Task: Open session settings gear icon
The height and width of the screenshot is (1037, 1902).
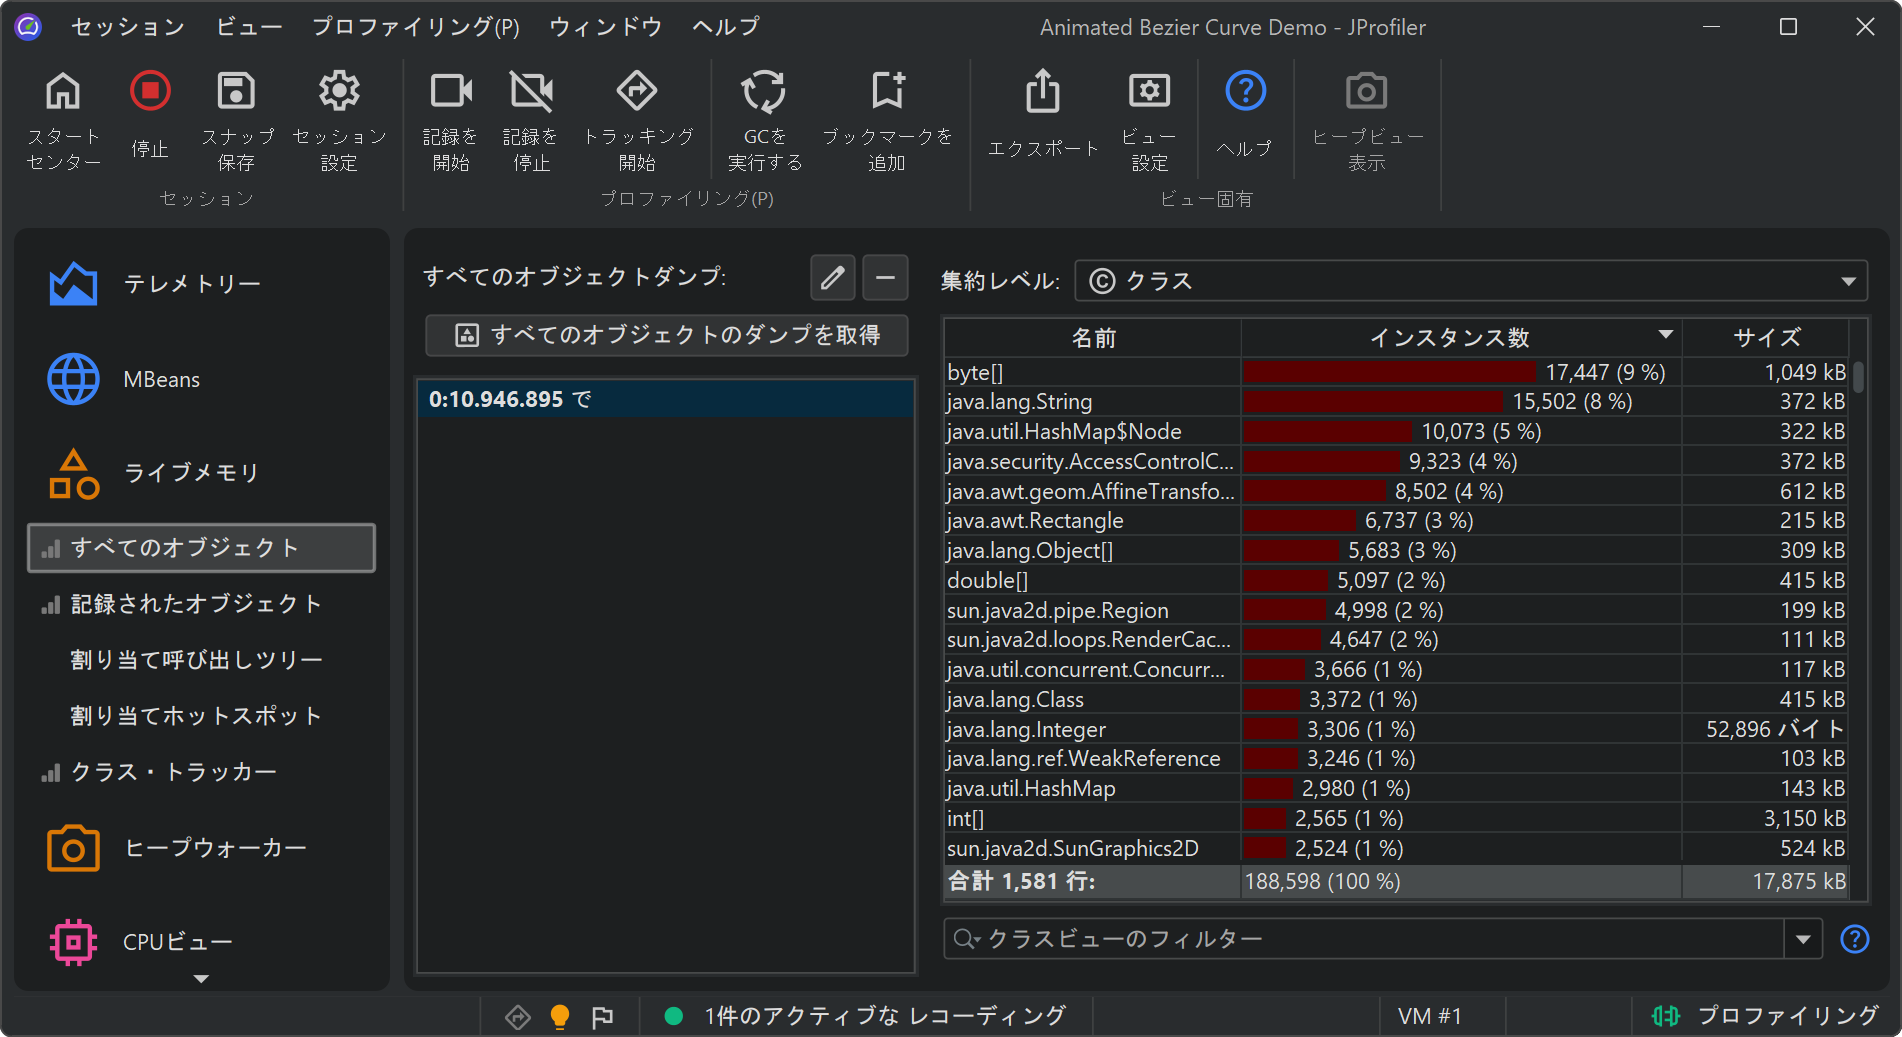Action: click(339, 92)
